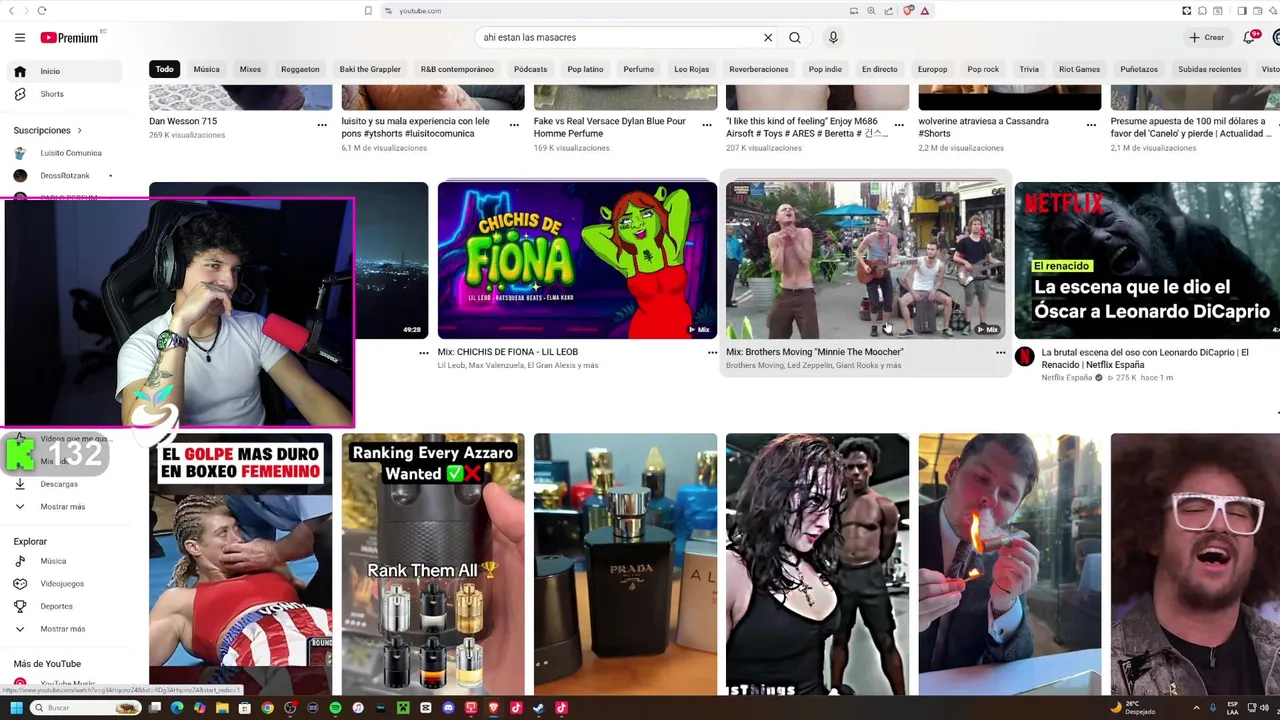Open Google Chrome from the taskbar
Screen dimensions: 1280x720
point(267,708)
